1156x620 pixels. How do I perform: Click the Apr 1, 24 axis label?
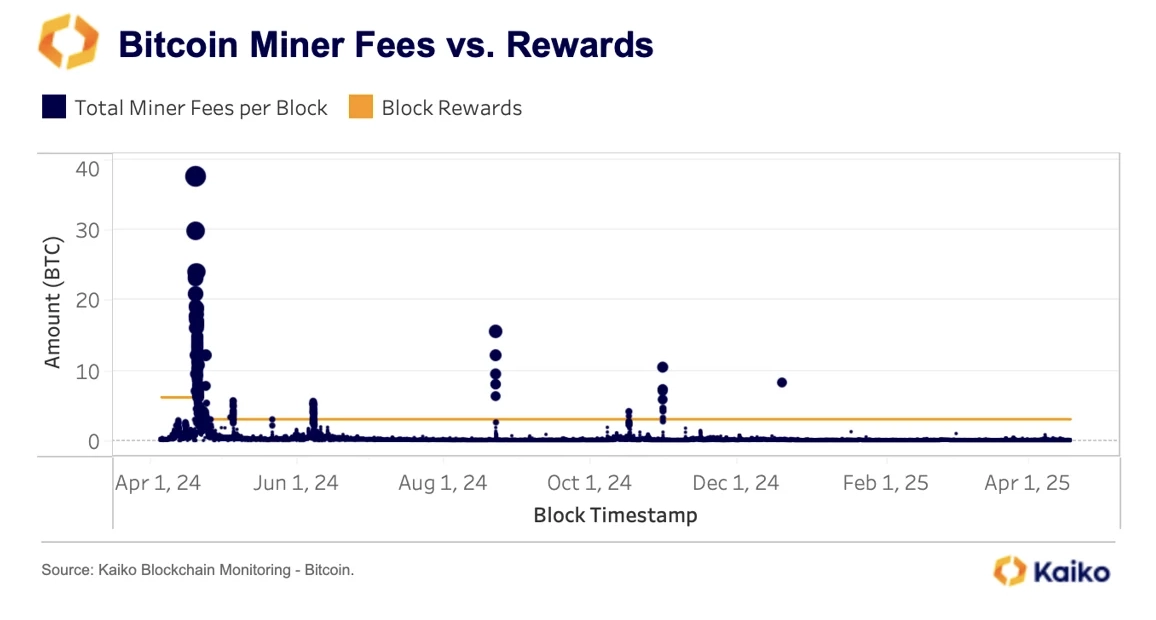click(157, 483)
